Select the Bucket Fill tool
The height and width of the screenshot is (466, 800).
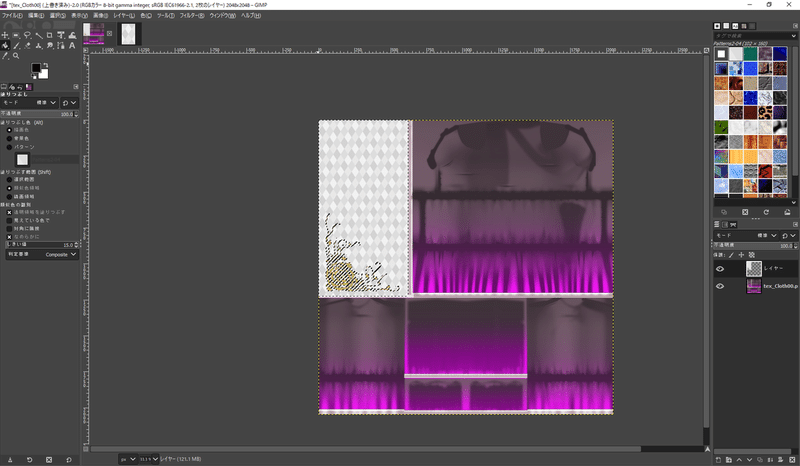coord(6,46)
